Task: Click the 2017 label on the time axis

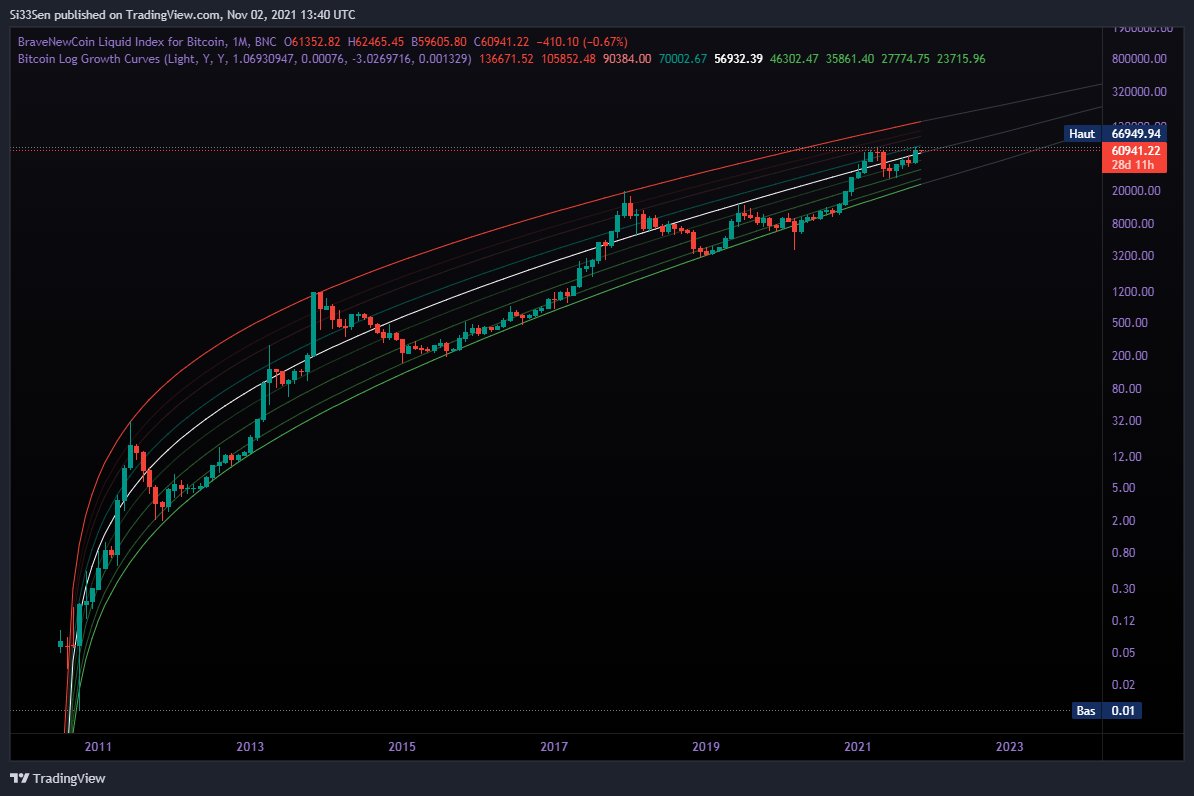Action: (x=554, y=746)
